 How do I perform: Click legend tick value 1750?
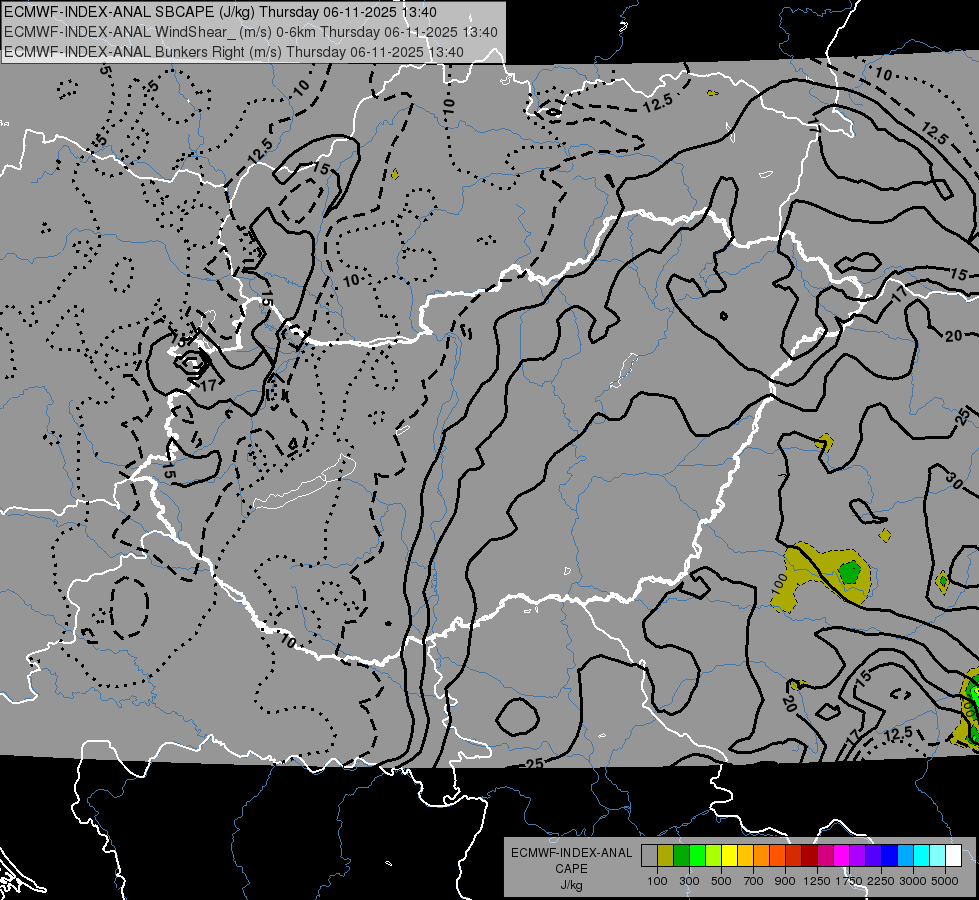pyautogui.click(x=849, y=881)
